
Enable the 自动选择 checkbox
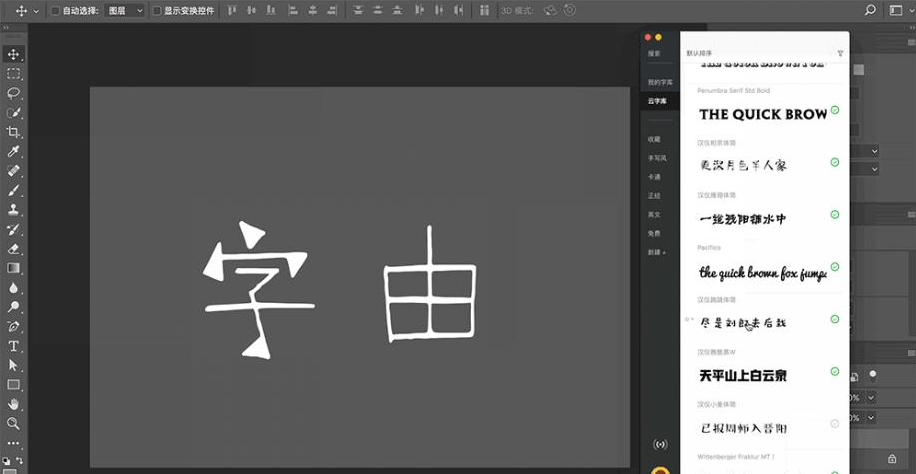55,11
